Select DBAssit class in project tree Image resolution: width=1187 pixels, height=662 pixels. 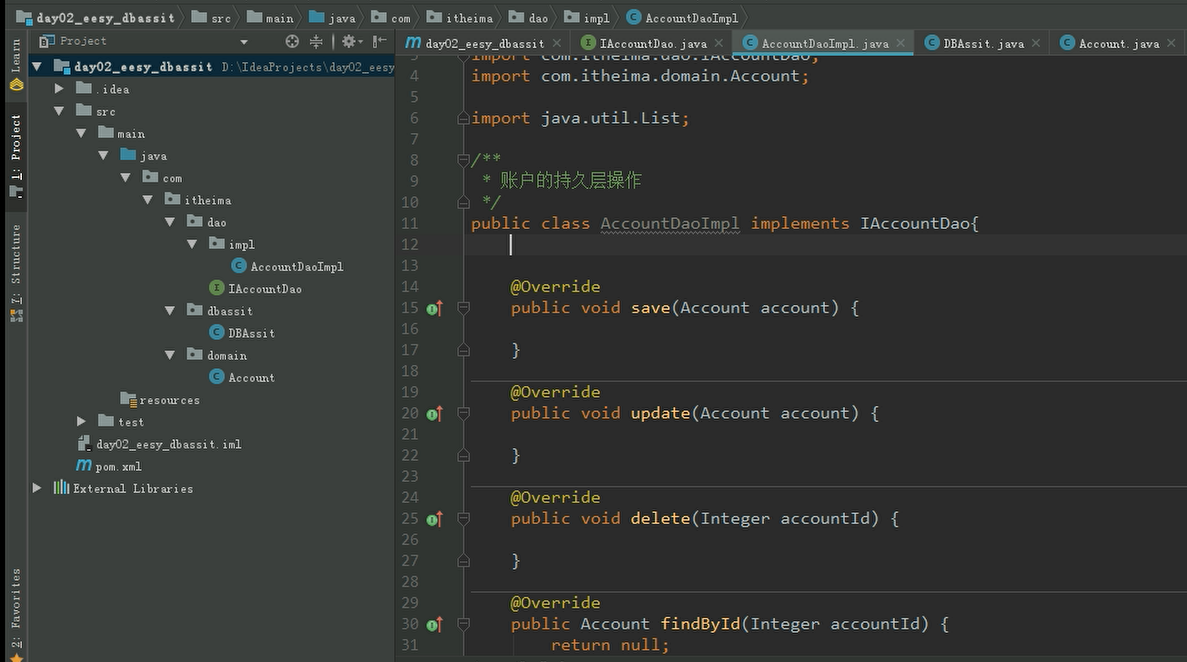pyautogui.click(x=242, y=333)
